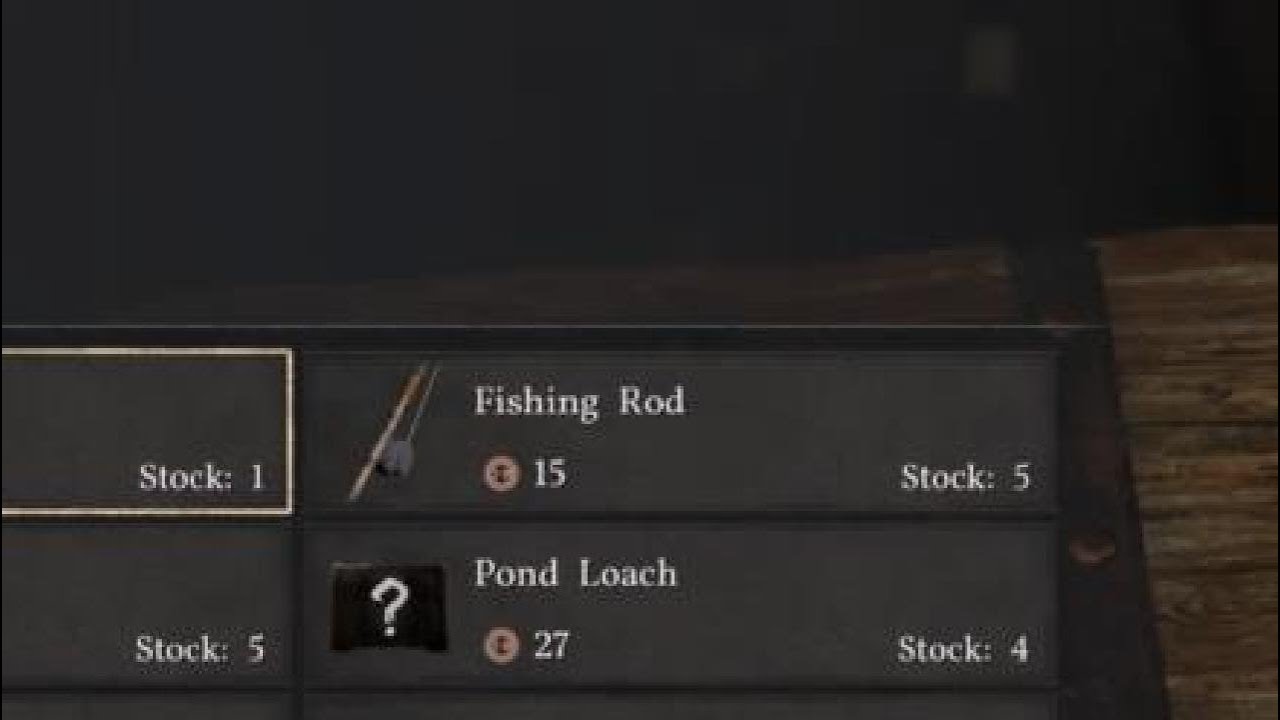This screenshot has height=720, width=1280.
Task: Click Stock: 4 on the Pond Loach row
Action: coord(963,649)
